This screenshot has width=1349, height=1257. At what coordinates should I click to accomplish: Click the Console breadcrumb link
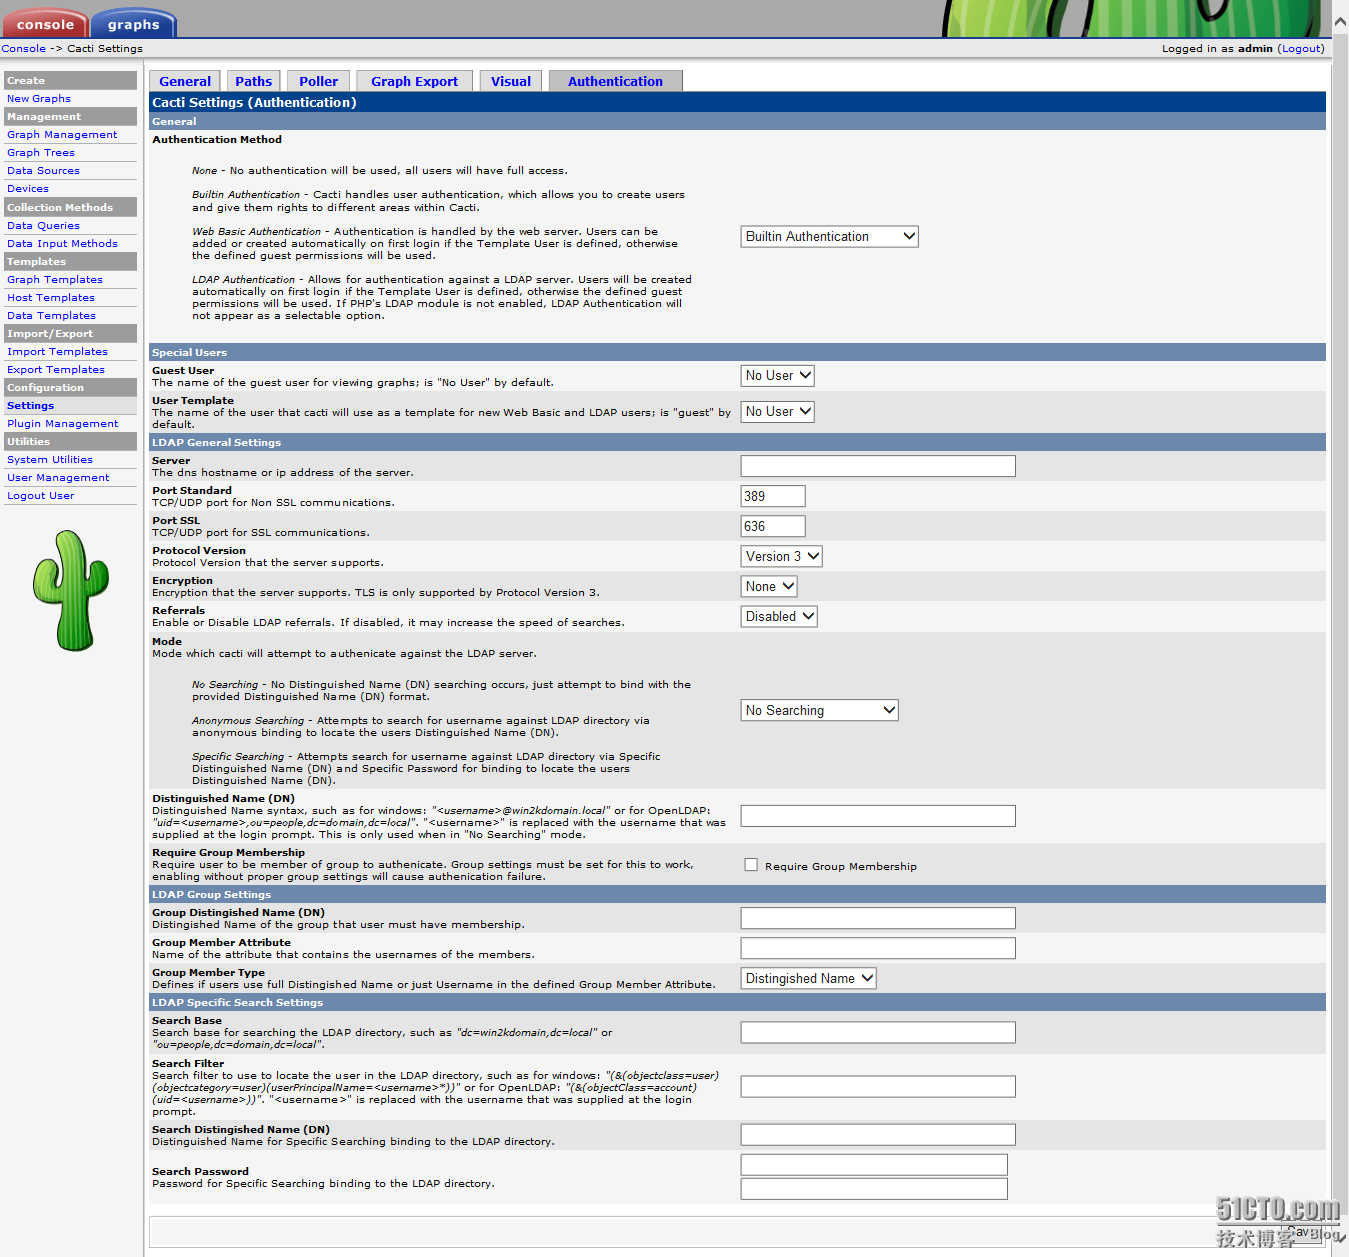pyautogui.click(x=24, y=48)
